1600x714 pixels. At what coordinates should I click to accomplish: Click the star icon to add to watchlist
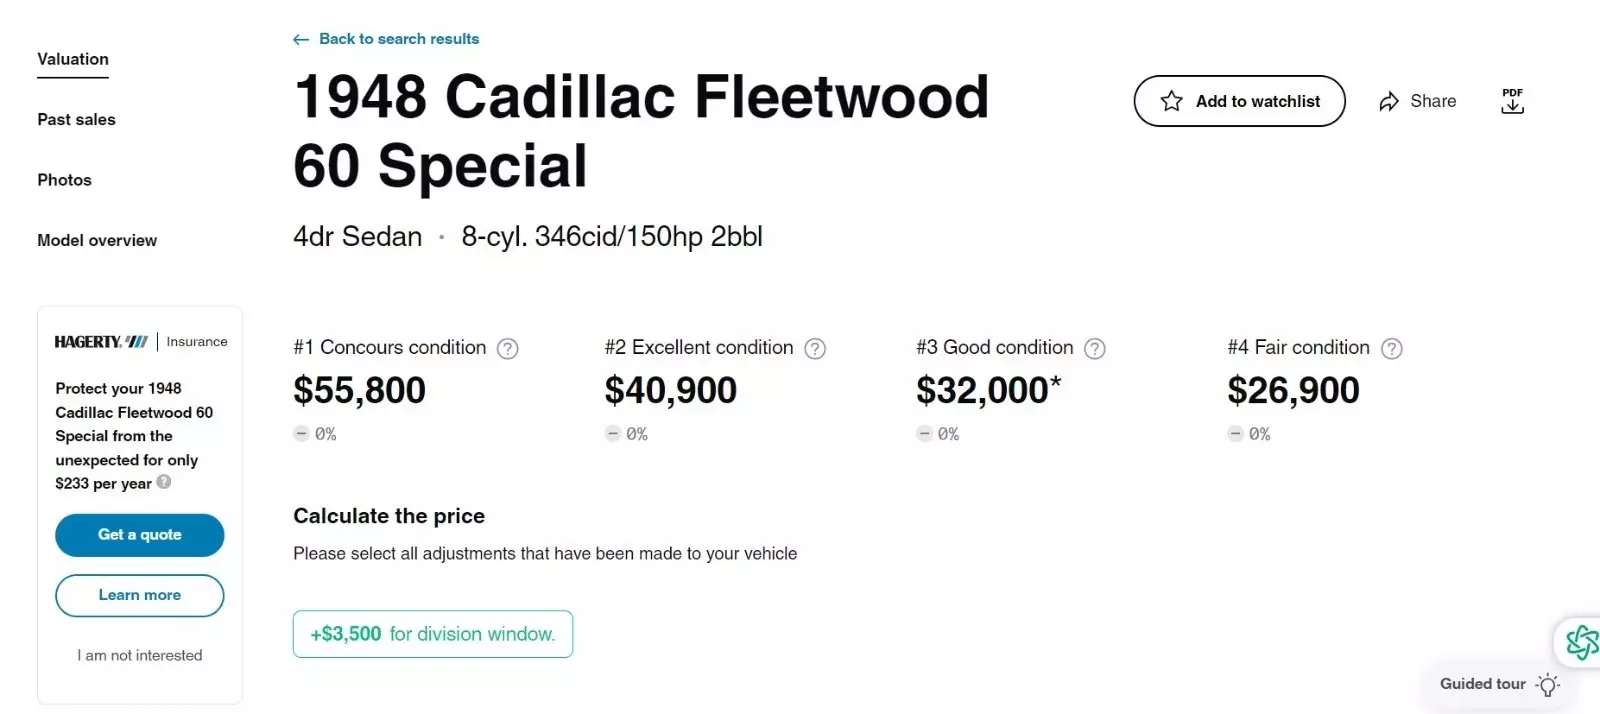[1170, 100]
